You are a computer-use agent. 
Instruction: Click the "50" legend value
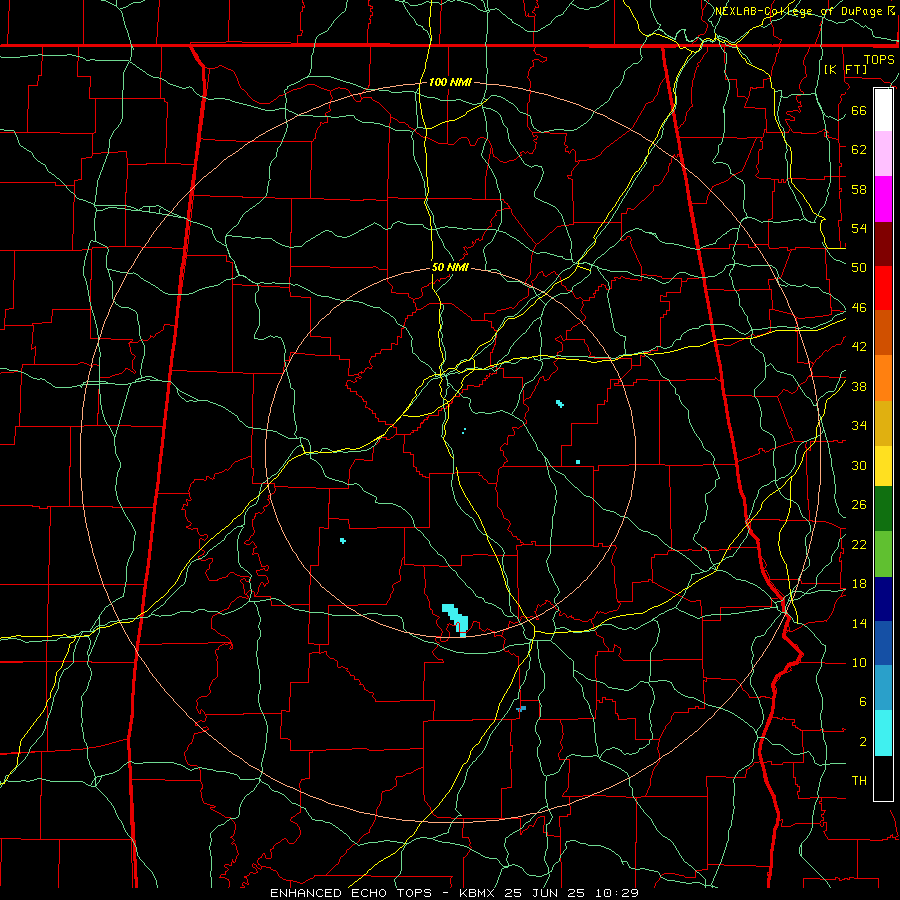[x=859, y=267]
